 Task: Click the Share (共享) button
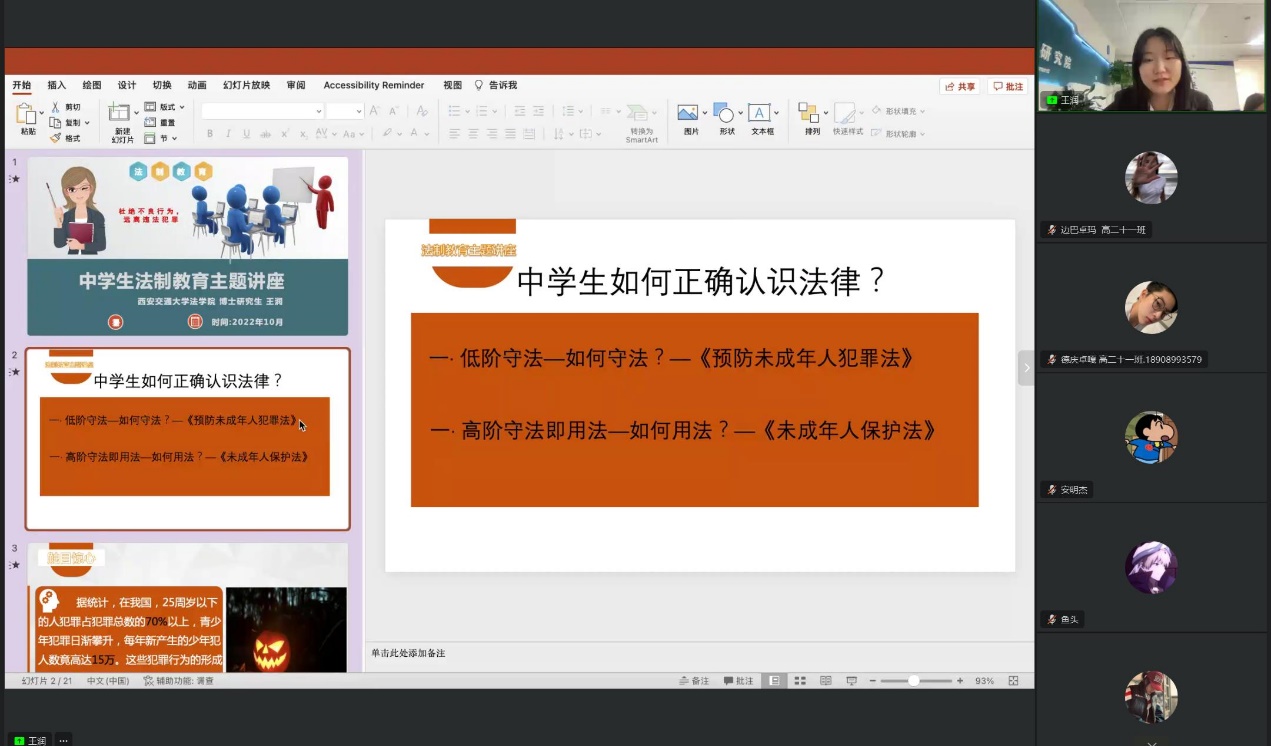[x=959, y=87]
